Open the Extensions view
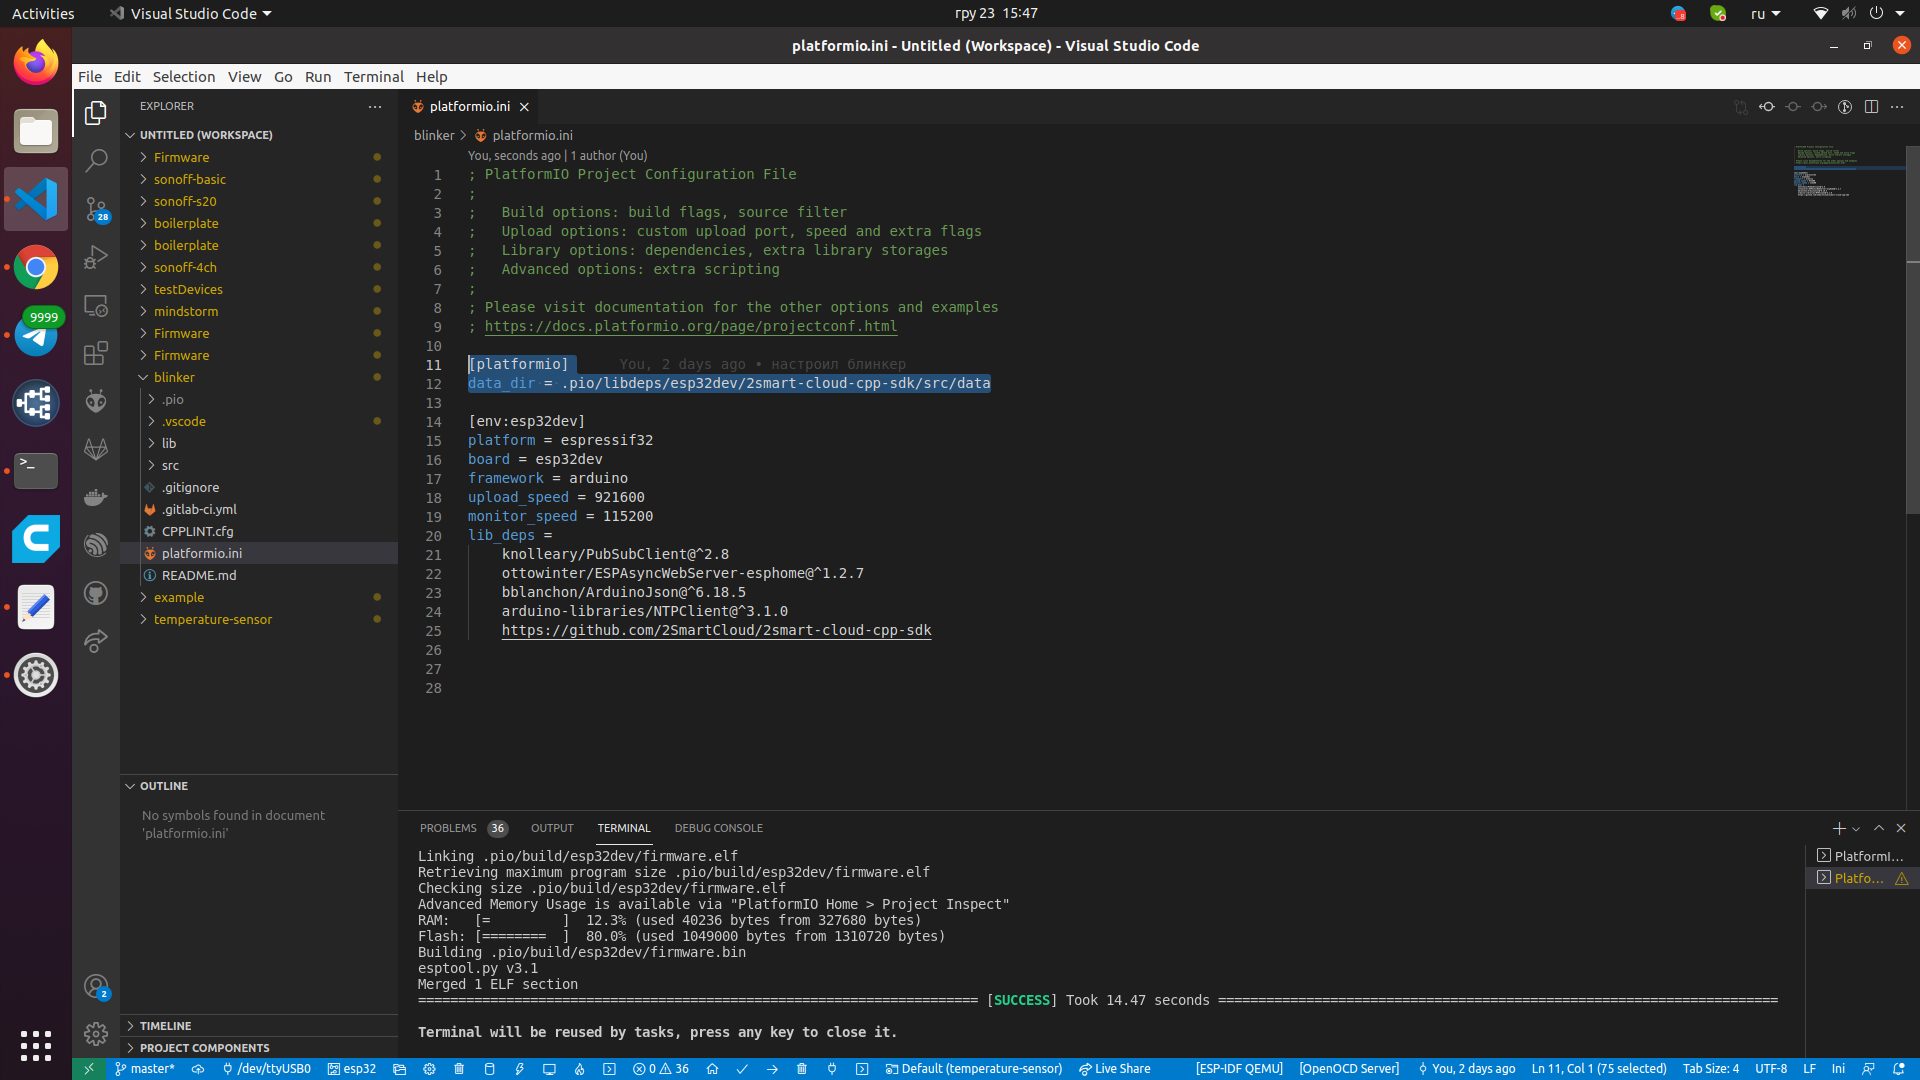The image size is (1920, 1080). coord(96,353)
